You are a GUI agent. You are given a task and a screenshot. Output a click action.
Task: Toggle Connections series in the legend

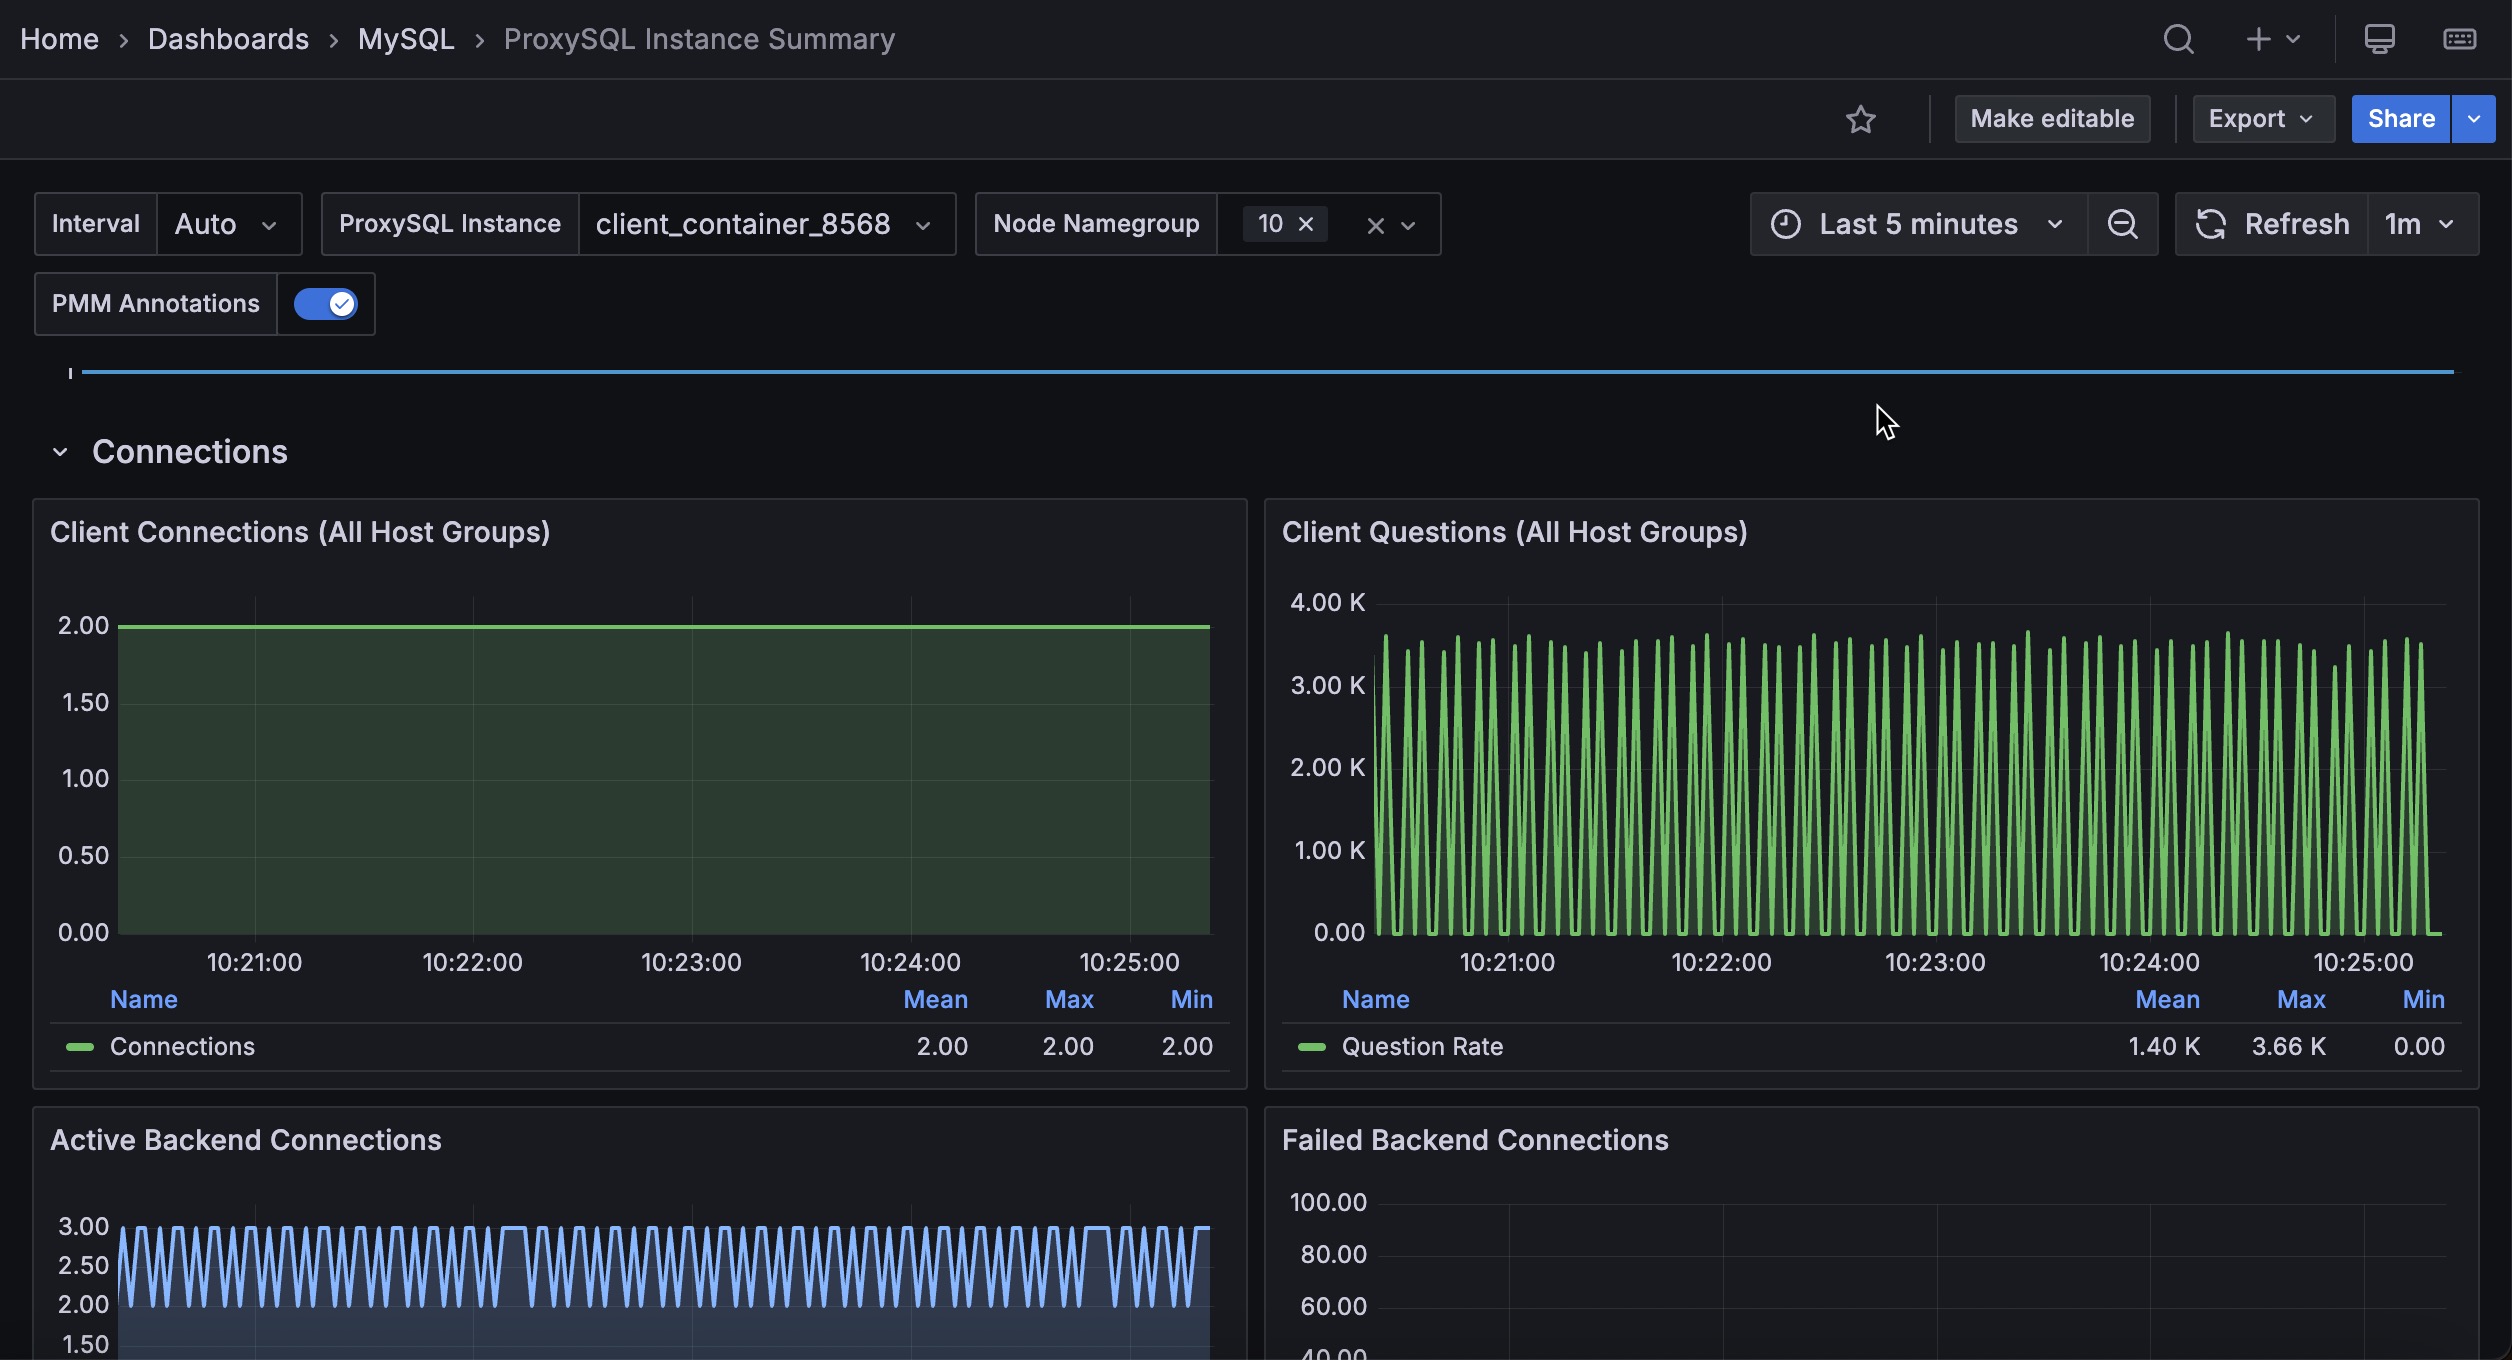tap(182, 1047)
